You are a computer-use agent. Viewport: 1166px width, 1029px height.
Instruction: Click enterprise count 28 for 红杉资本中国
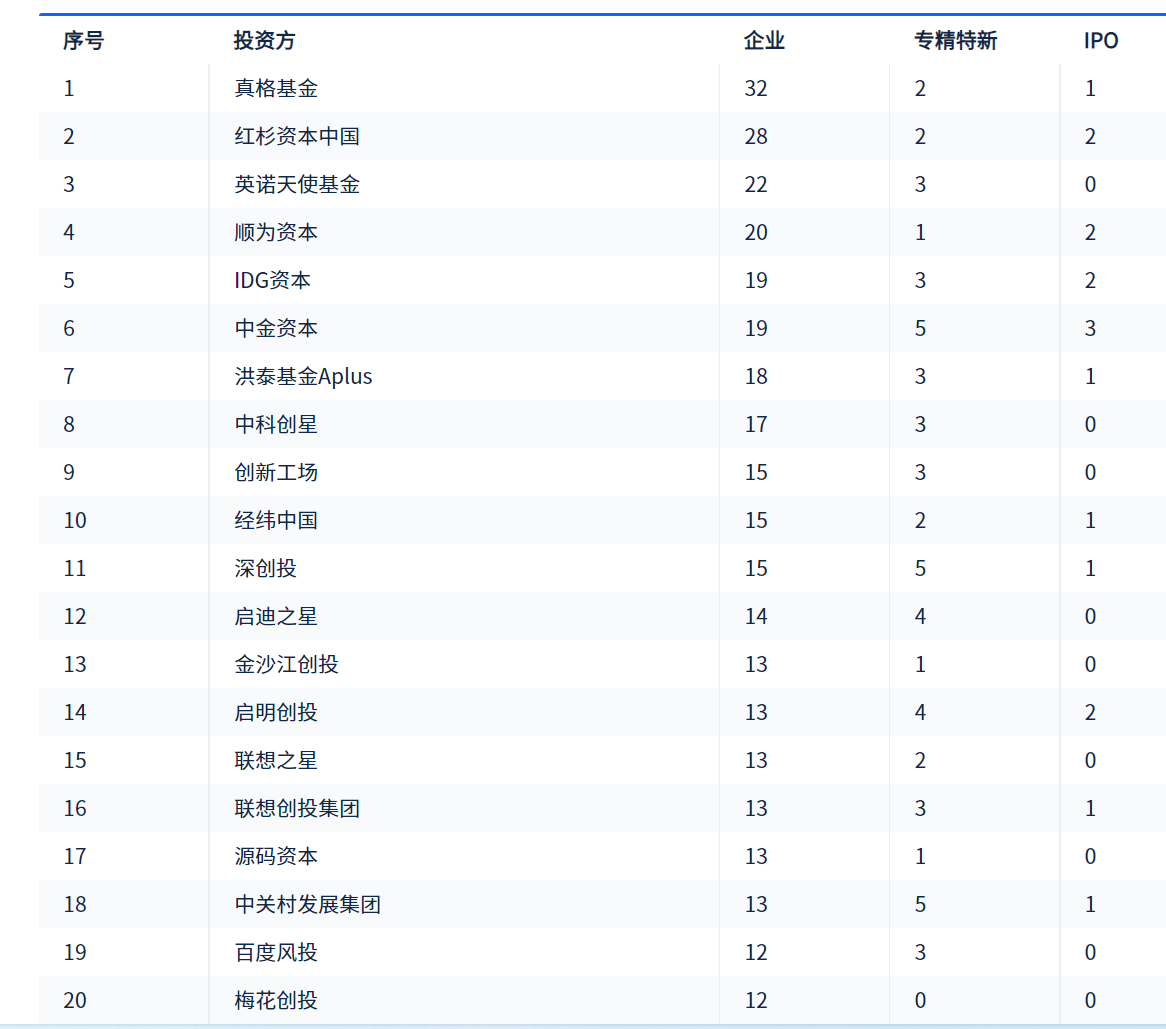tap(756, 136)
